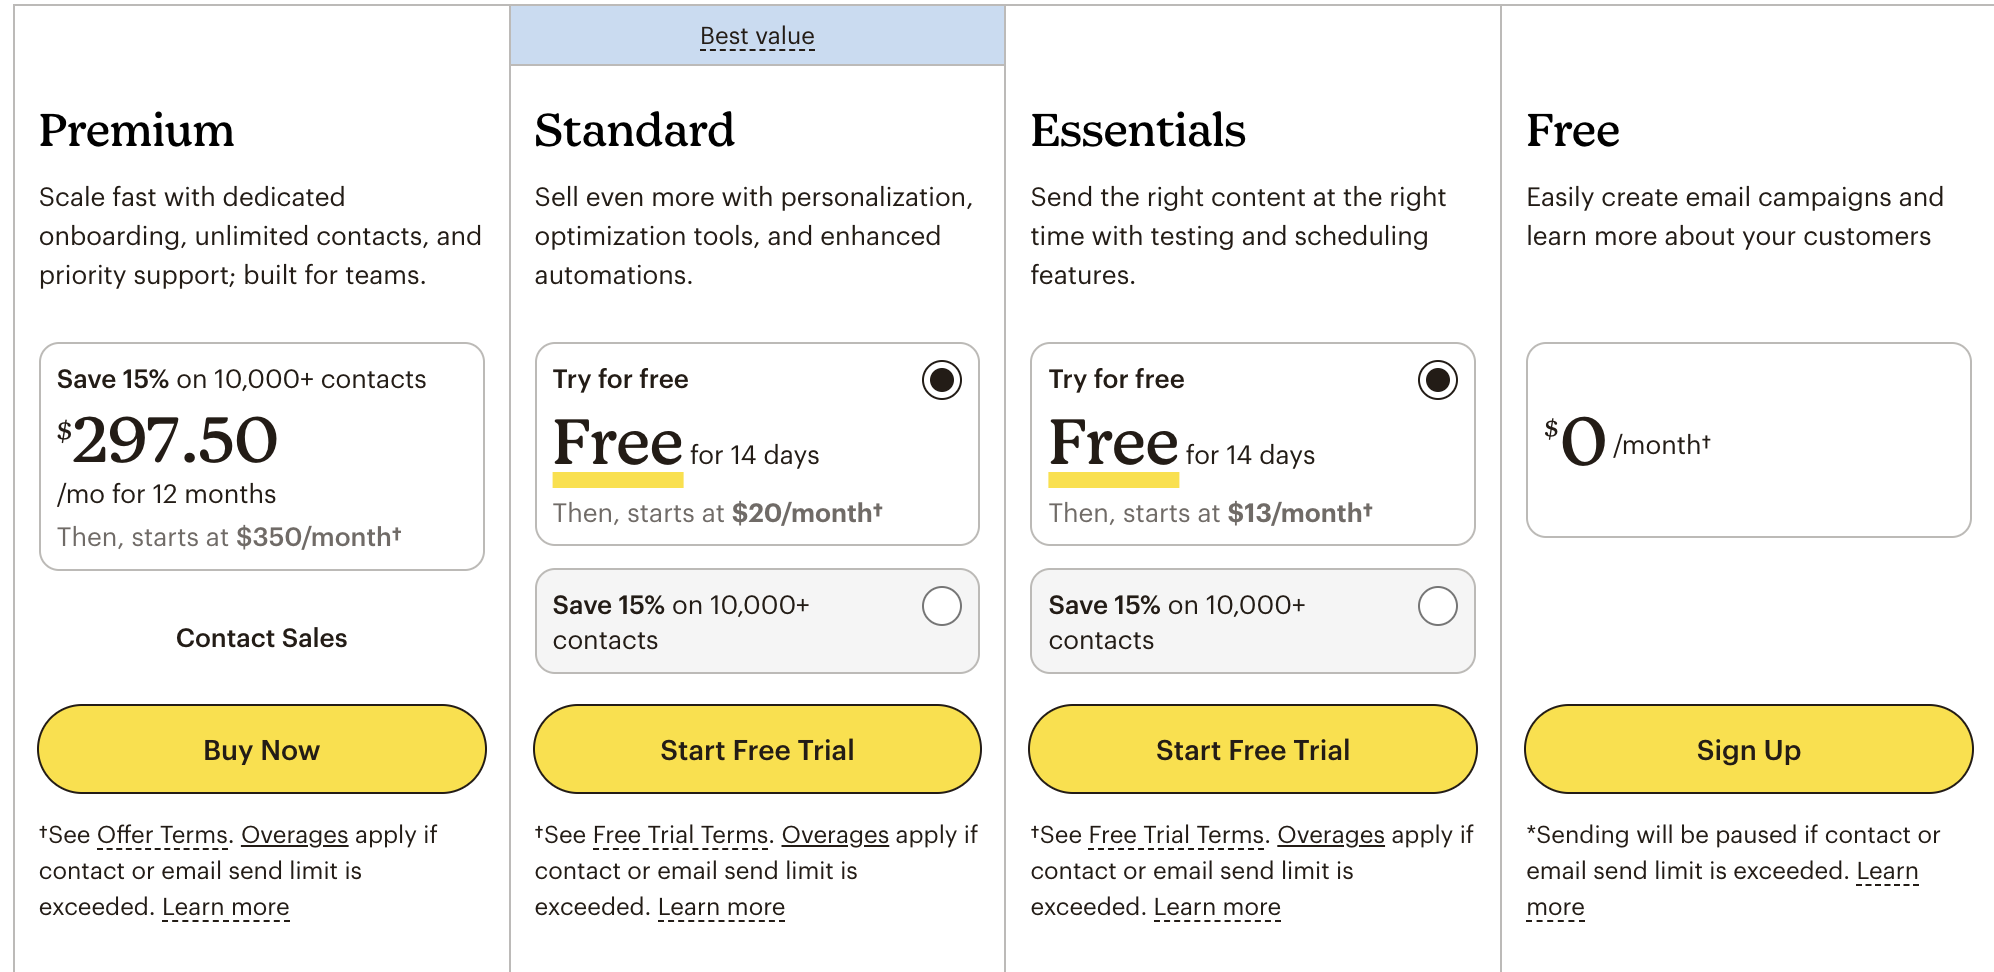Screen dimensions: 1994x972
Task: Select Essentials Save 15% radio option
Action: coord(1437,606)
